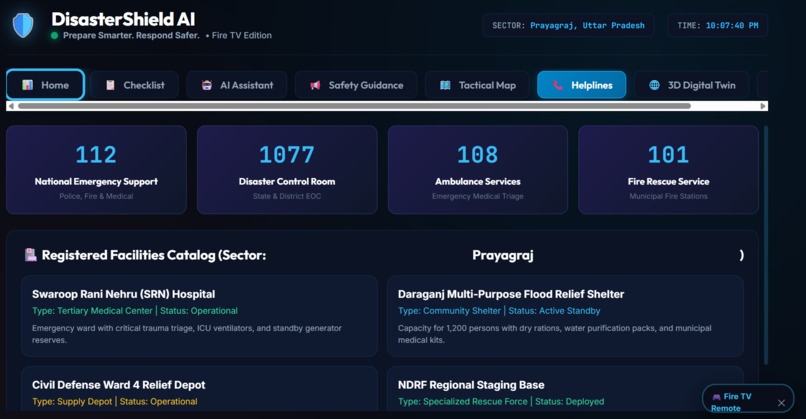Click the green online status dot

click(x=54, y=35)
